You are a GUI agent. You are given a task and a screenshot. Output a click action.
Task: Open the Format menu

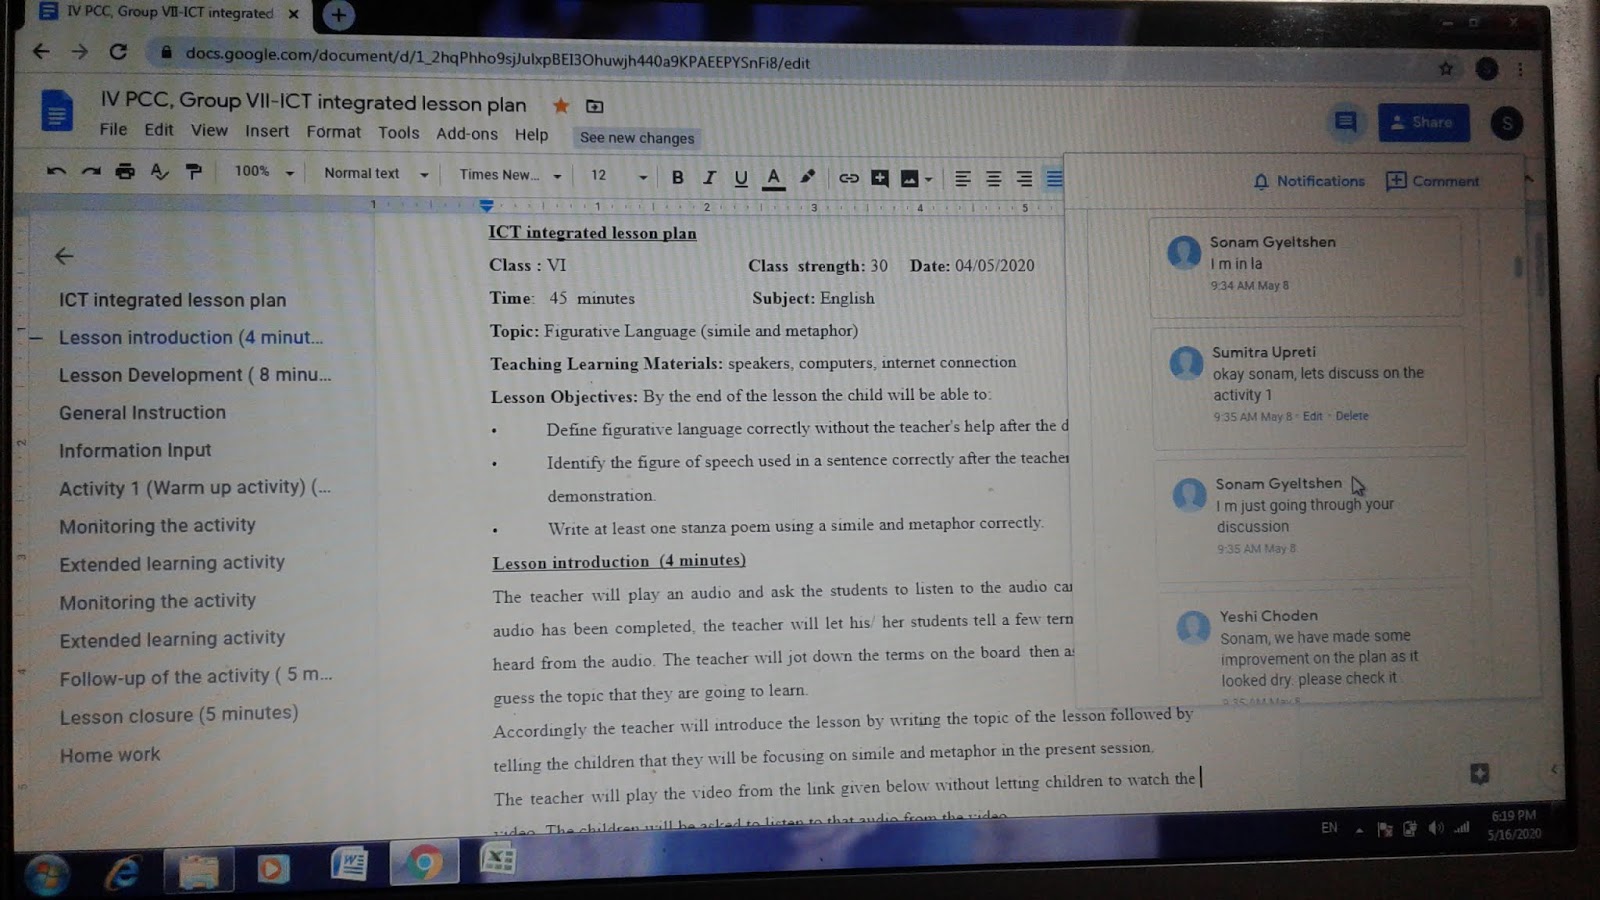click(334, 131)
